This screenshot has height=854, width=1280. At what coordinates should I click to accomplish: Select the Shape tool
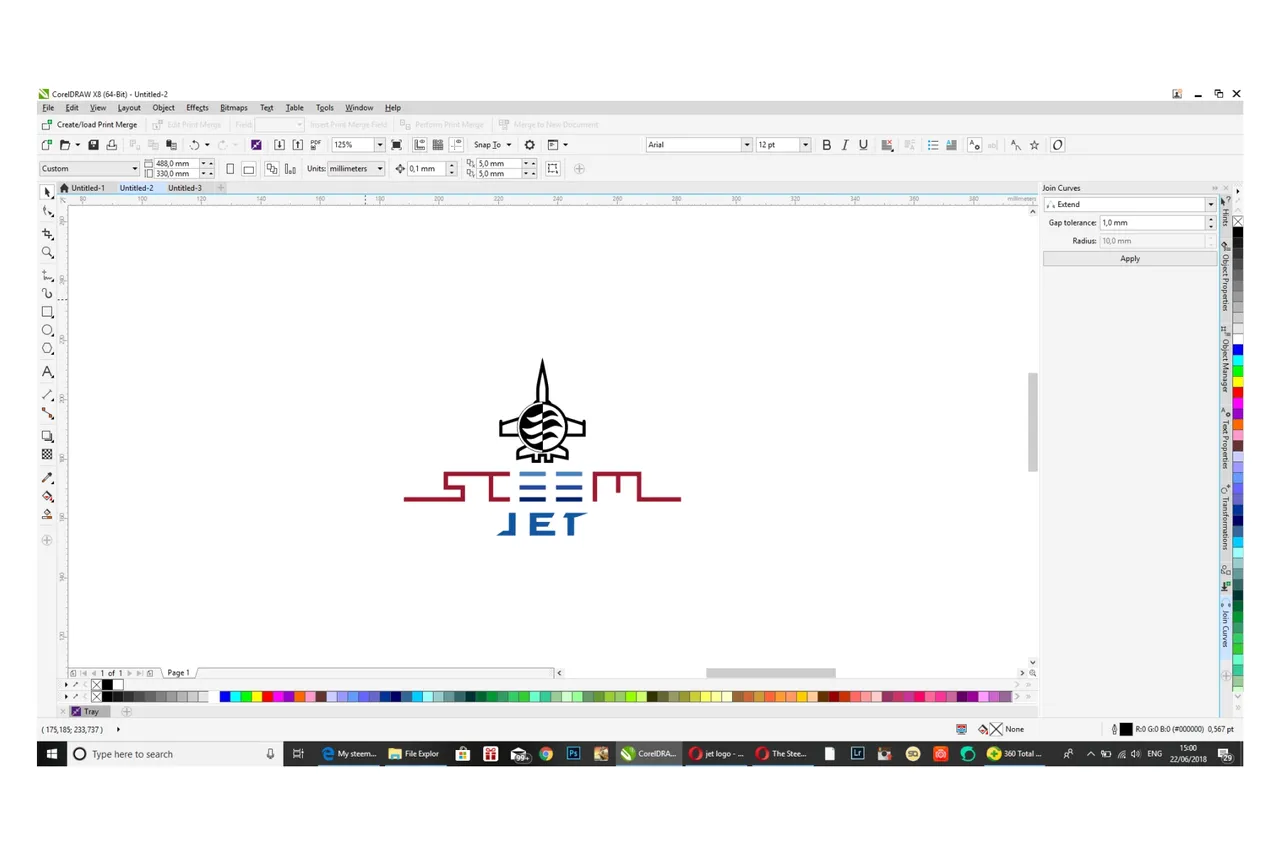(47, 212)
